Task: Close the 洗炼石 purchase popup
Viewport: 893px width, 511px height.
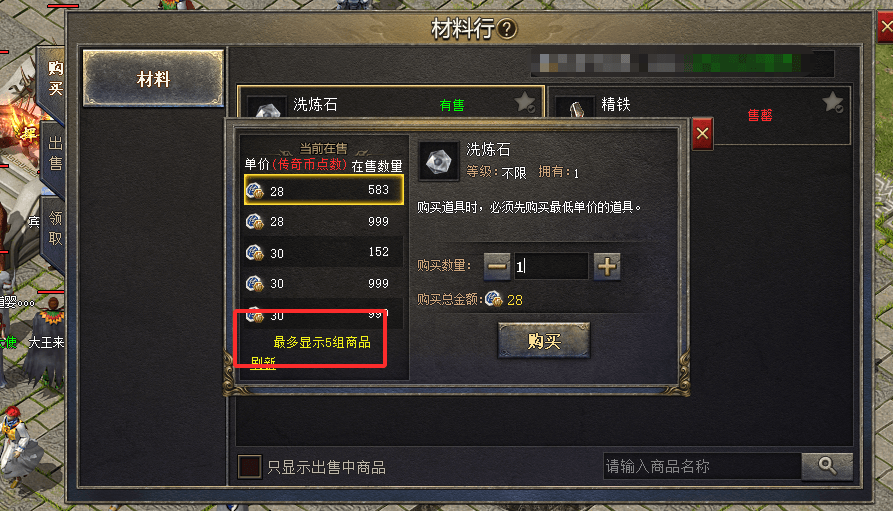Action: click(702, 134)
